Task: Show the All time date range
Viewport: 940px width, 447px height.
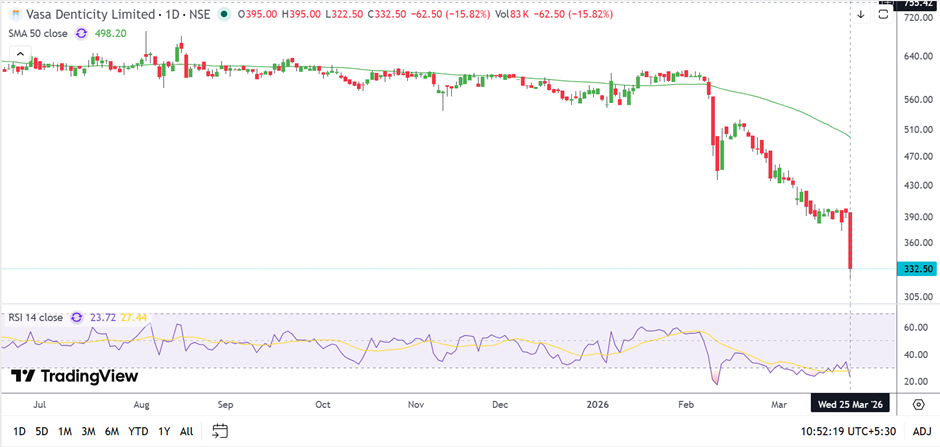Action: tap(186, 431)
